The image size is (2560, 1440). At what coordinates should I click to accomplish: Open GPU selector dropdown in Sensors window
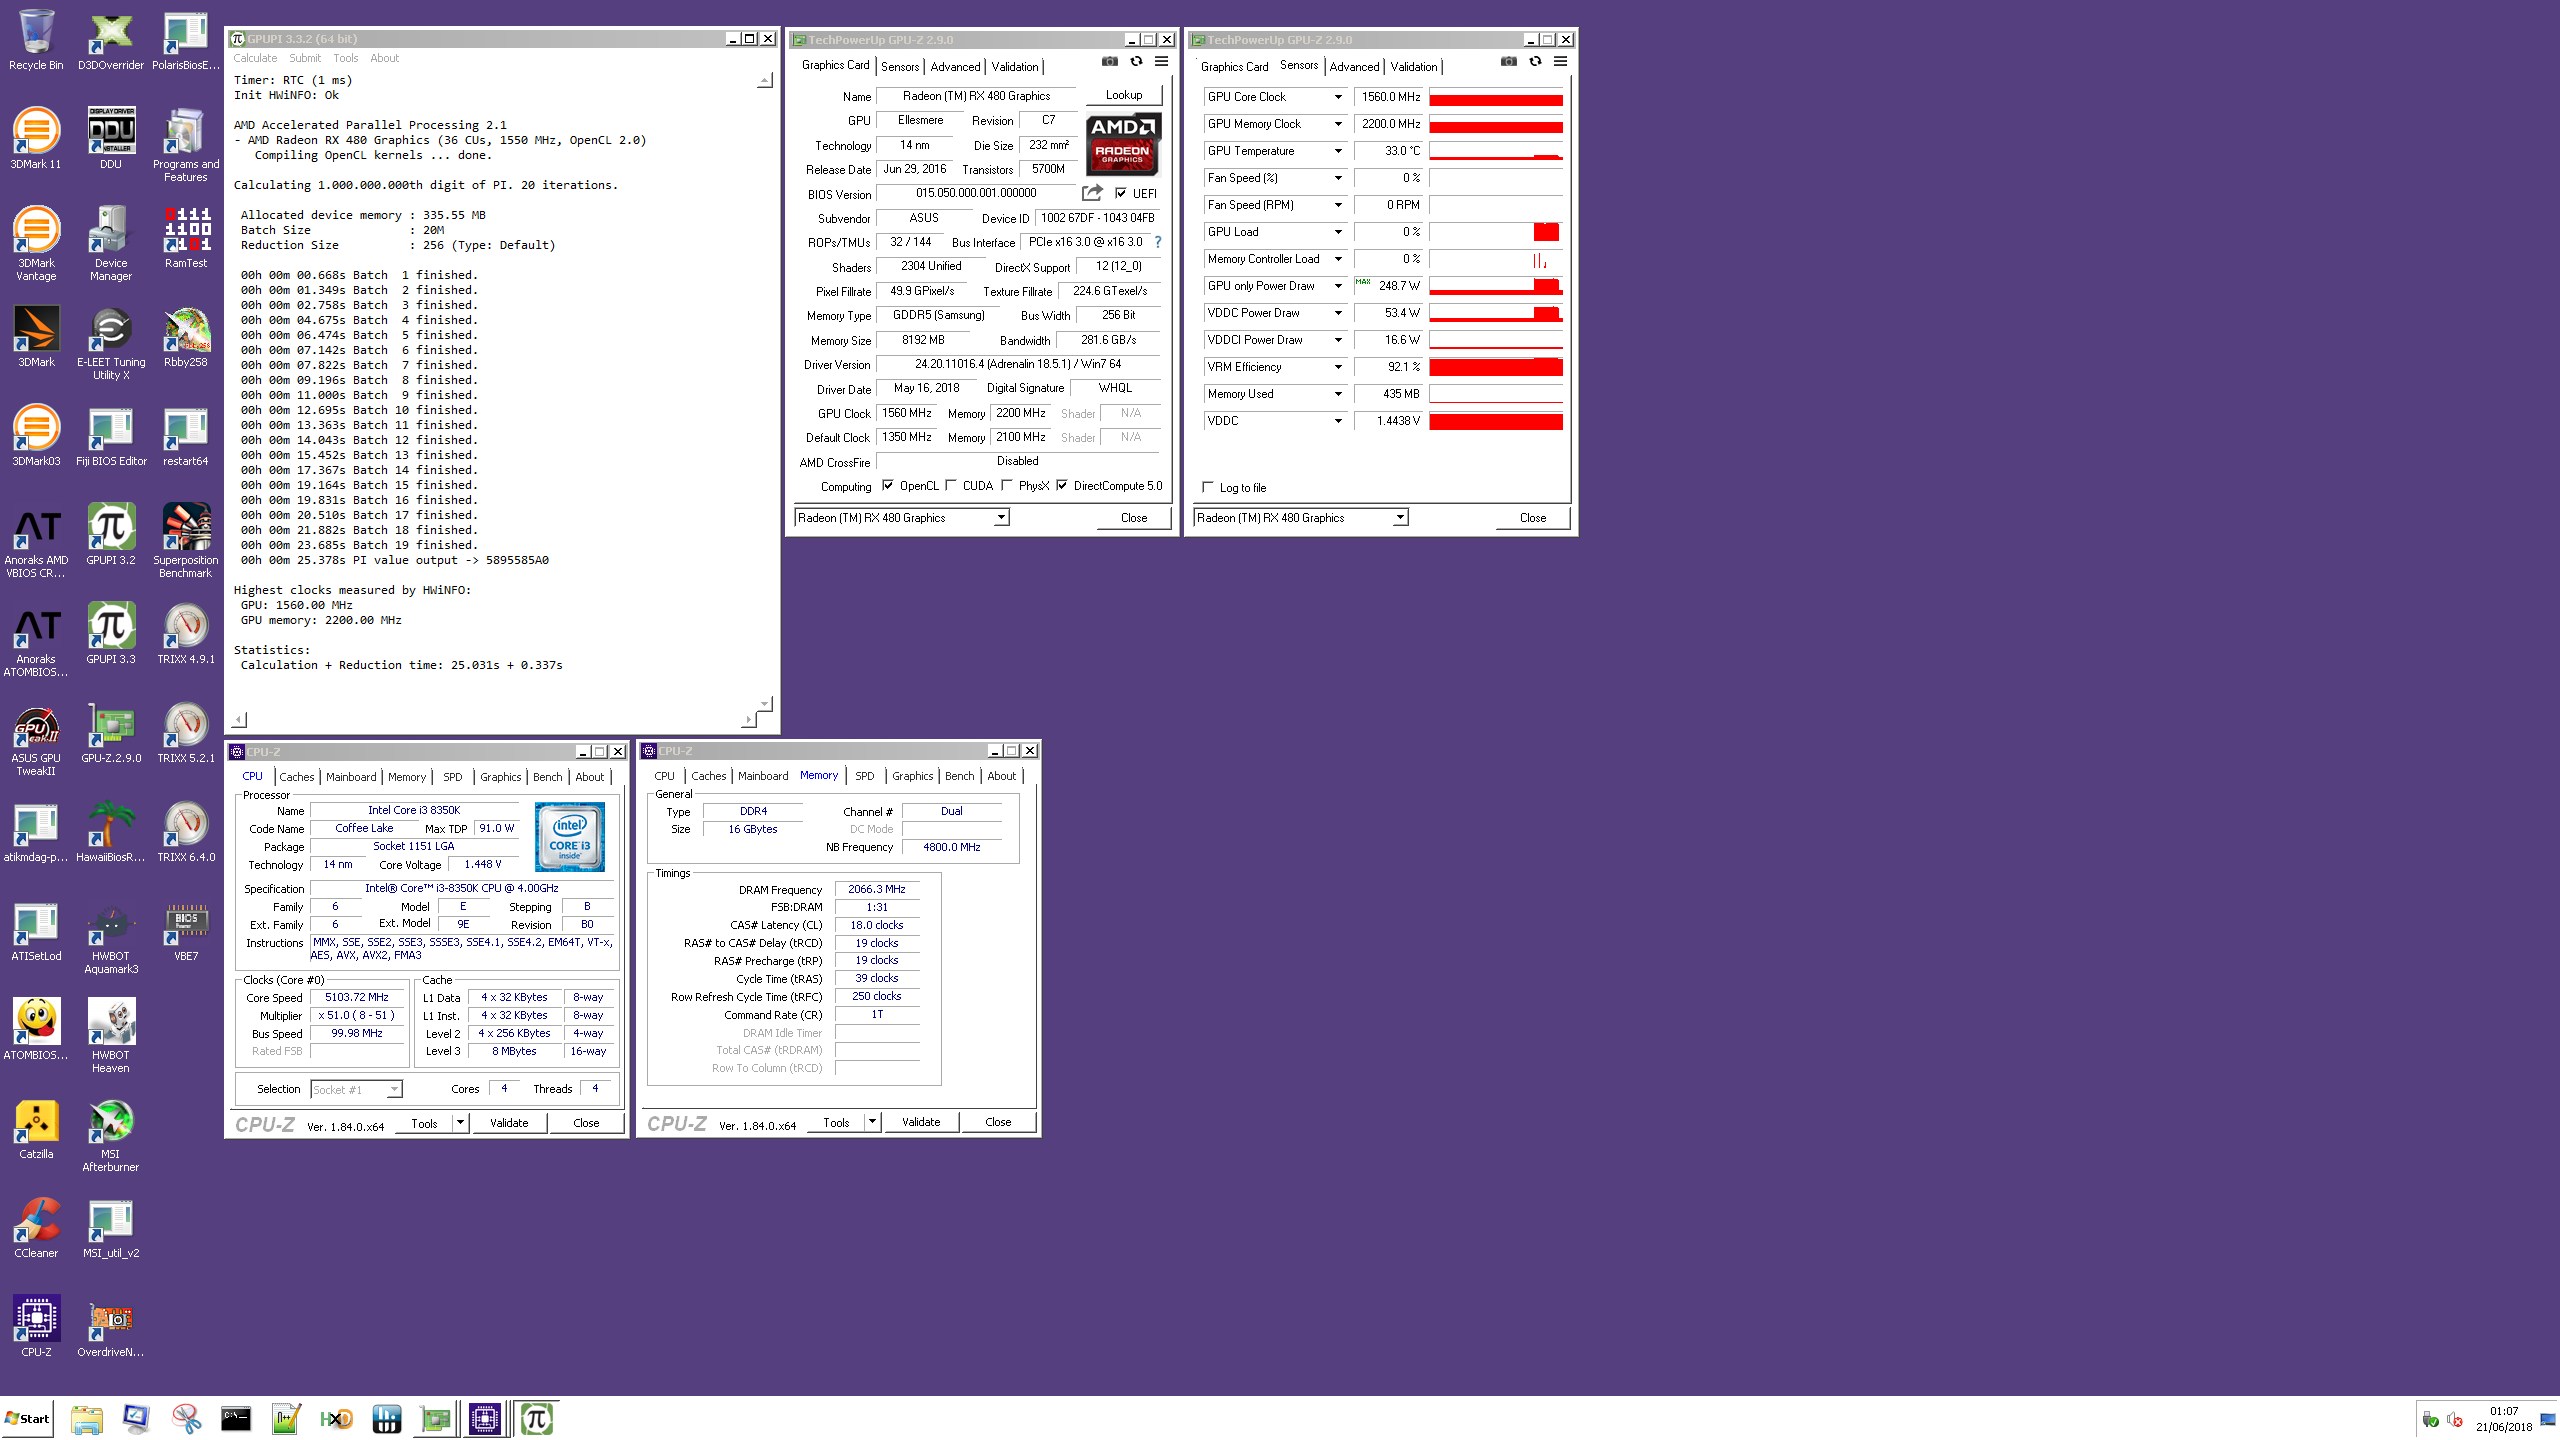(1400, 518)
